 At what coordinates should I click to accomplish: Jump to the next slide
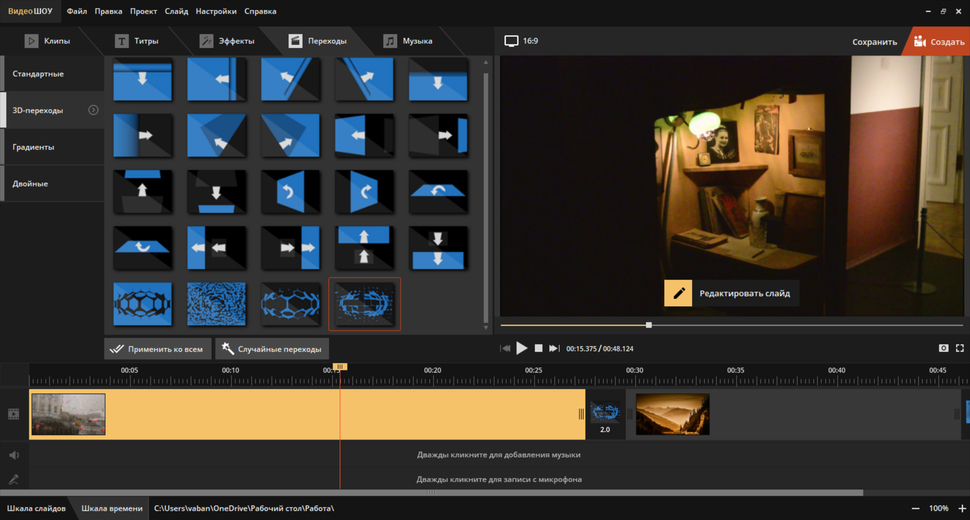(x=554, y=348)
